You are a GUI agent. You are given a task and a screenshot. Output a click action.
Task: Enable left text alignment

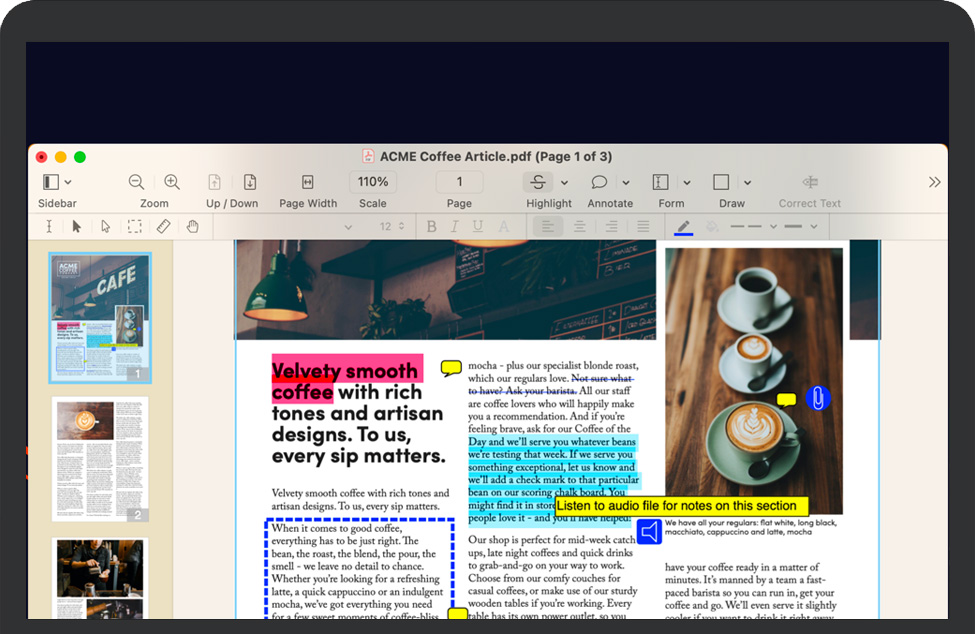547,227
